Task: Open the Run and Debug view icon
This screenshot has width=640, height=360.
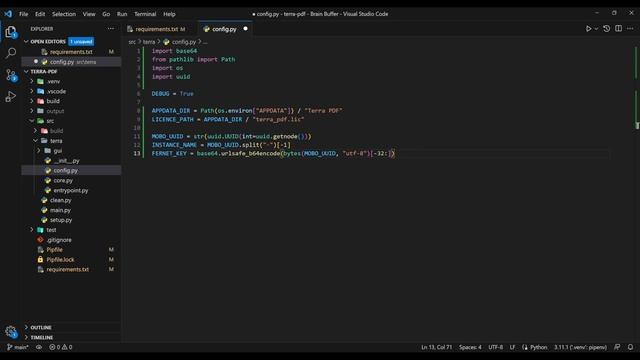Action: click(x=11, y=97)
